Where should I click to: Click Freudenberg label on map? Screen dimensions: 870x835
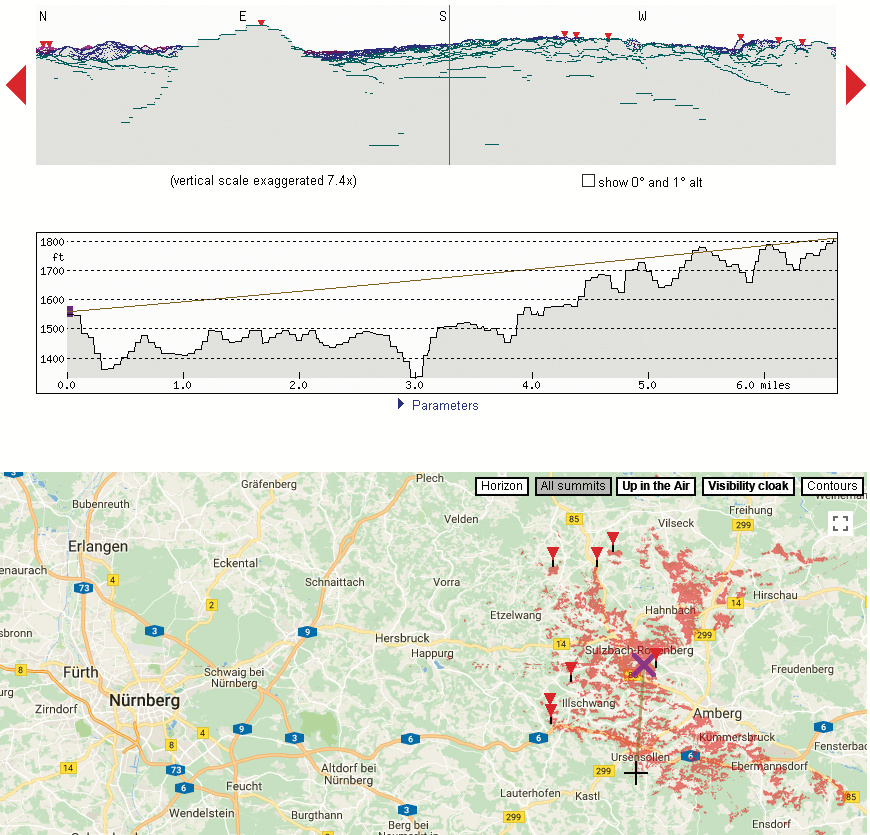(802, 669)
